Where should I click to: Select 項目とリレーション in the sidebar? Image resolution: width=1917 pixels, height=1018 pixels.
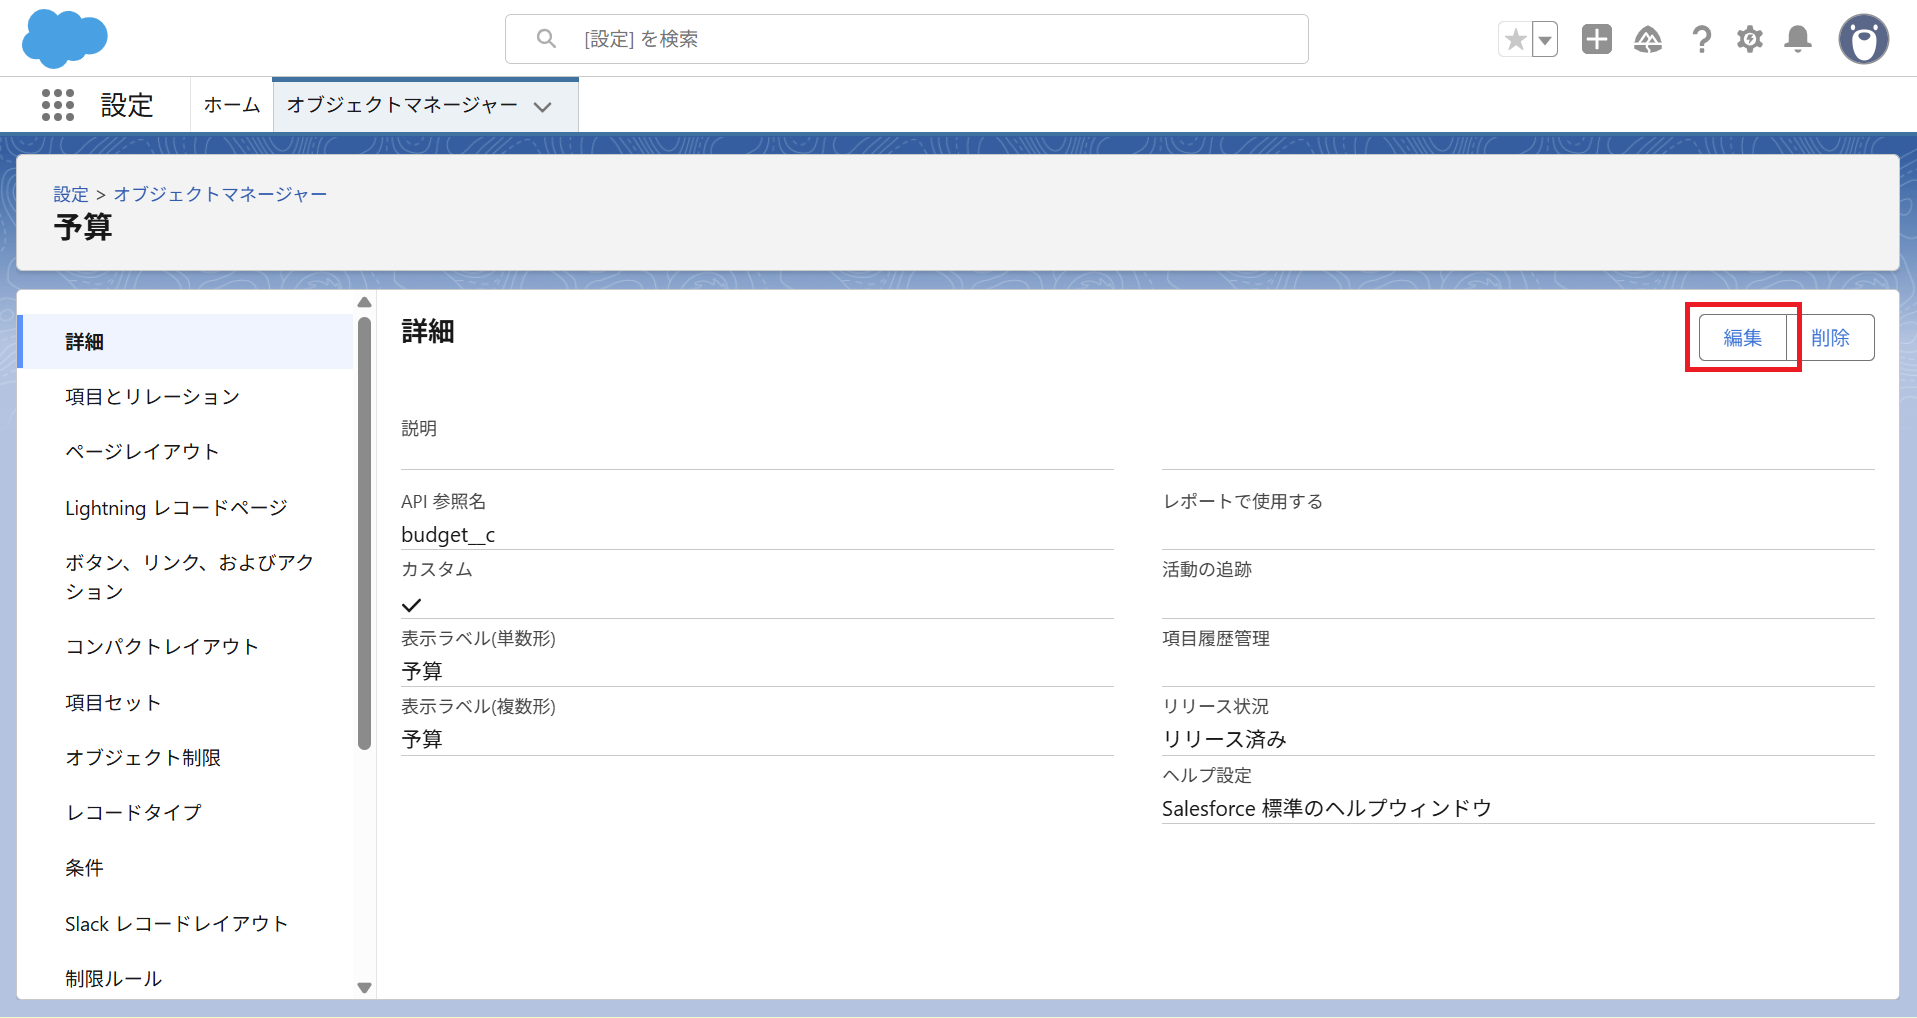pyautogui.click(x=152, y=397)
